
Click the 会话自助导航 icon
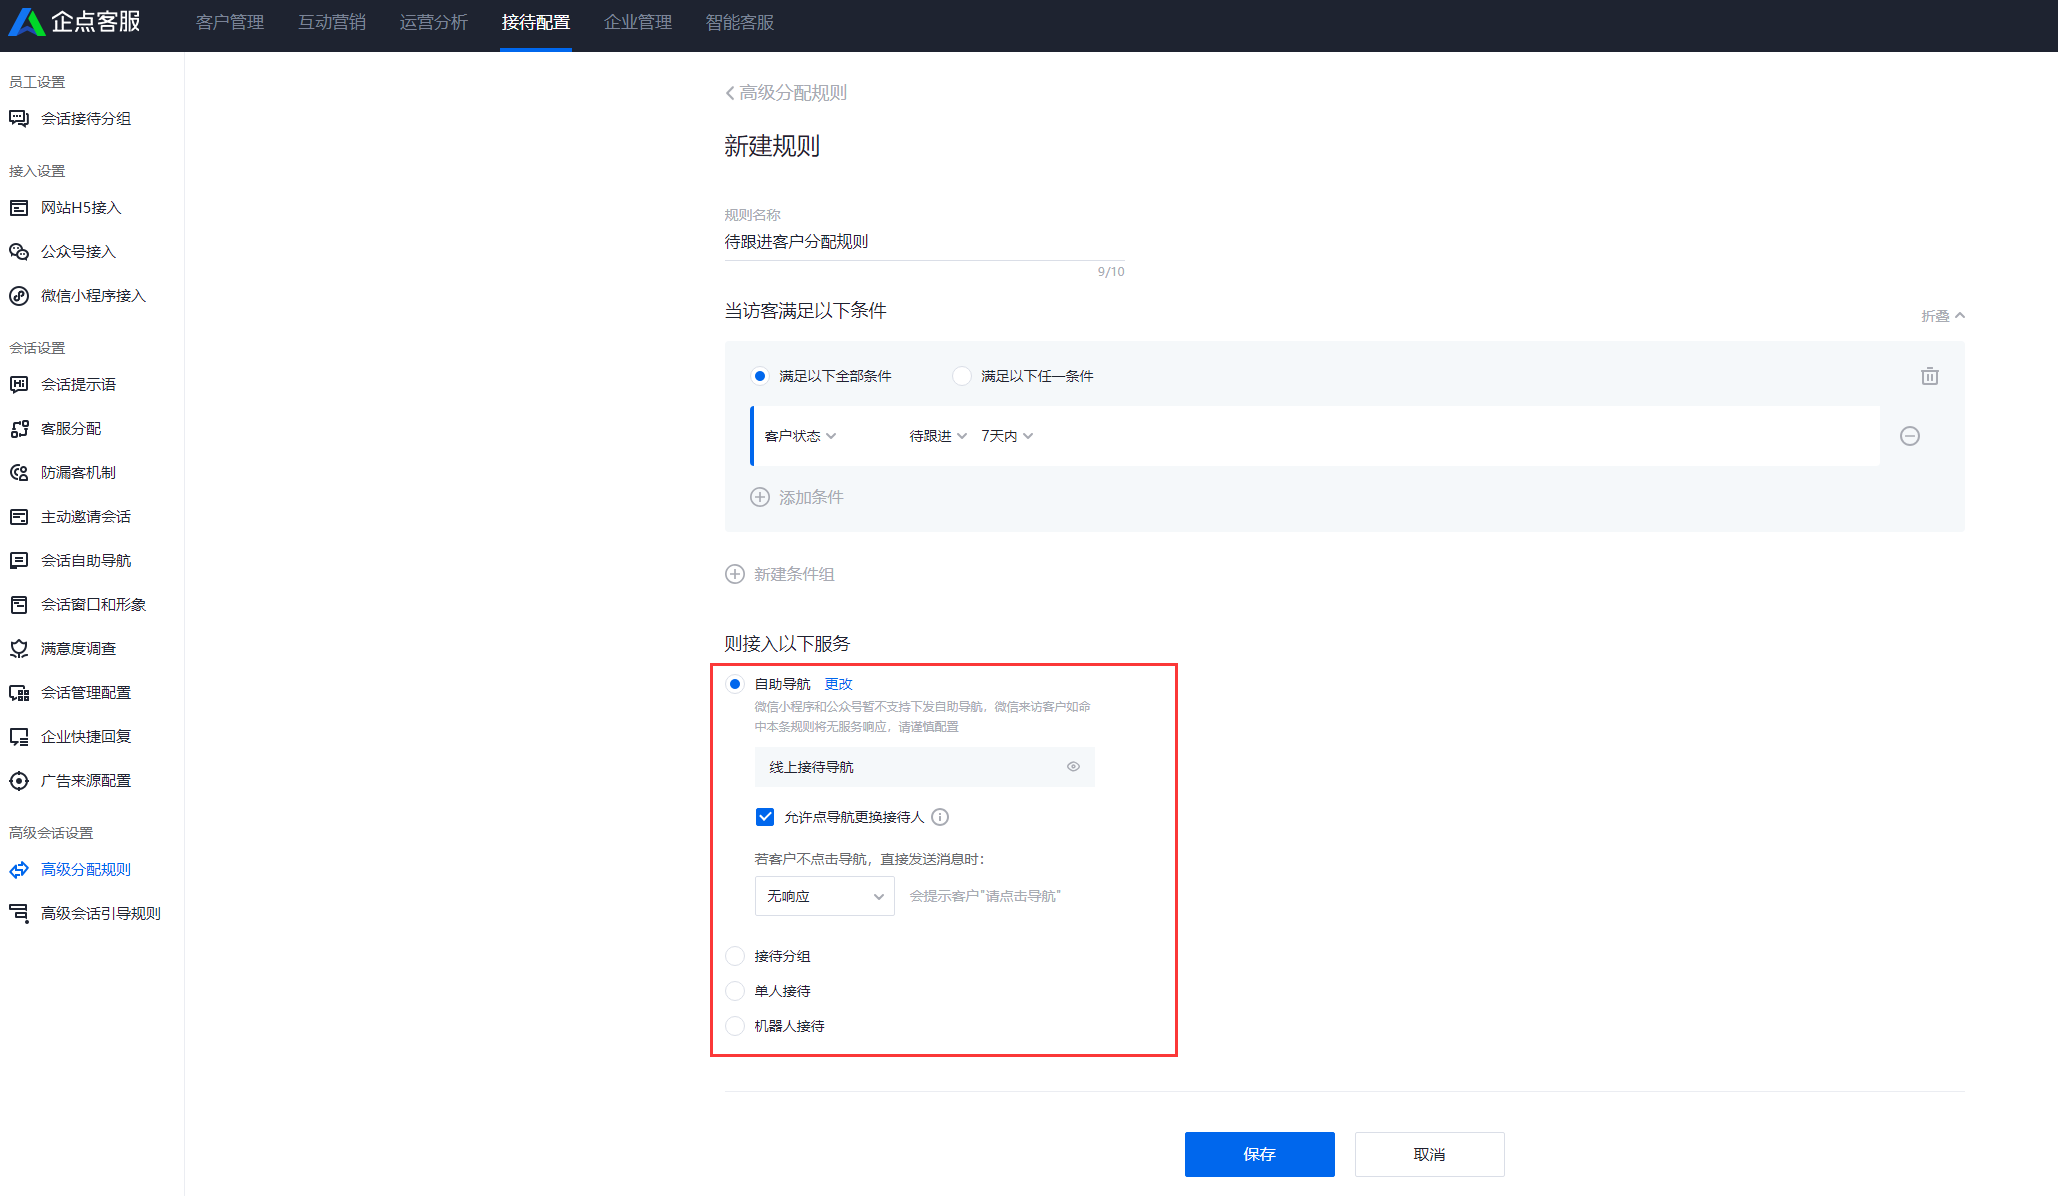coord(19,561)
